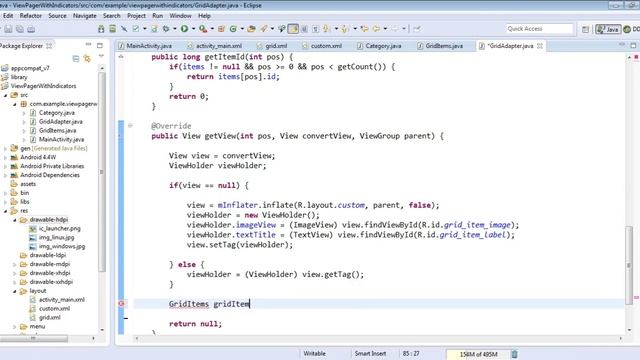Expand the drawable-mdpi folder

[x=15, y=264]
